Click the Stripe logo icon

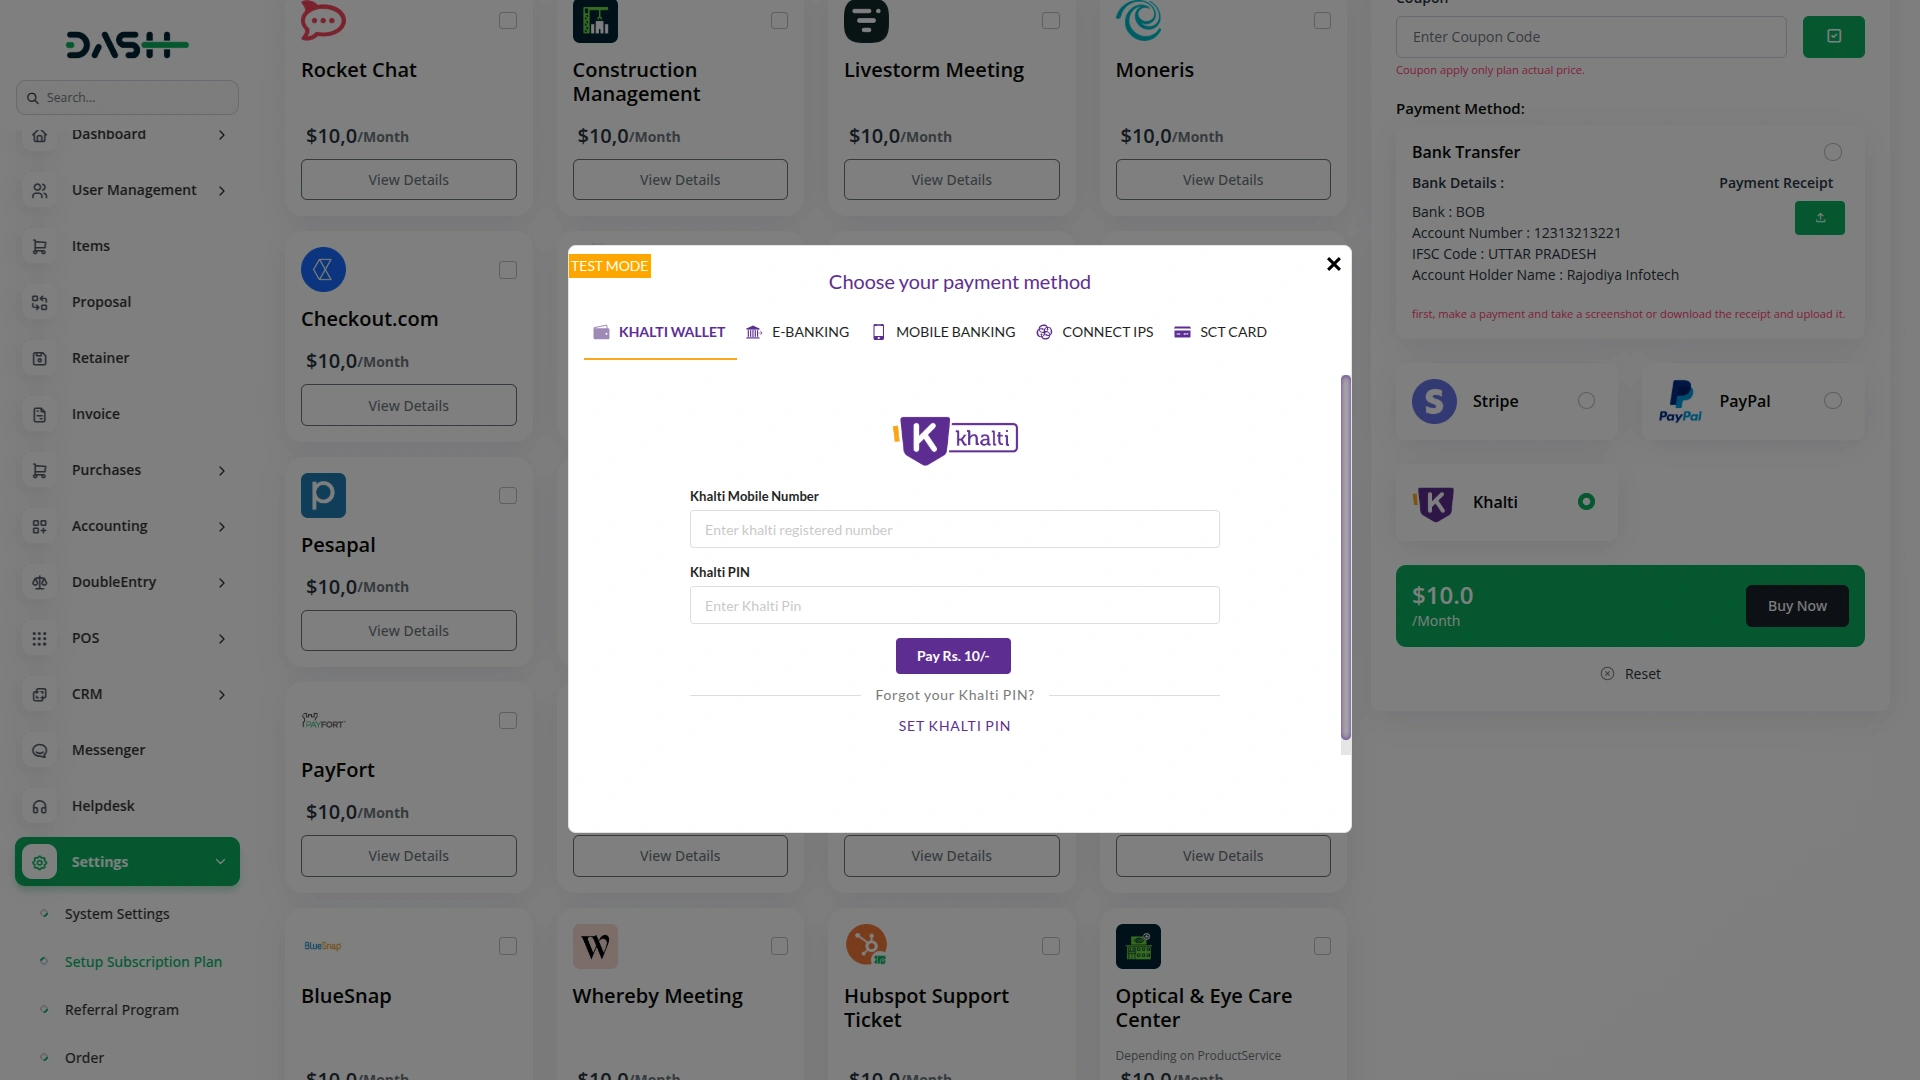click(1434, 402)
